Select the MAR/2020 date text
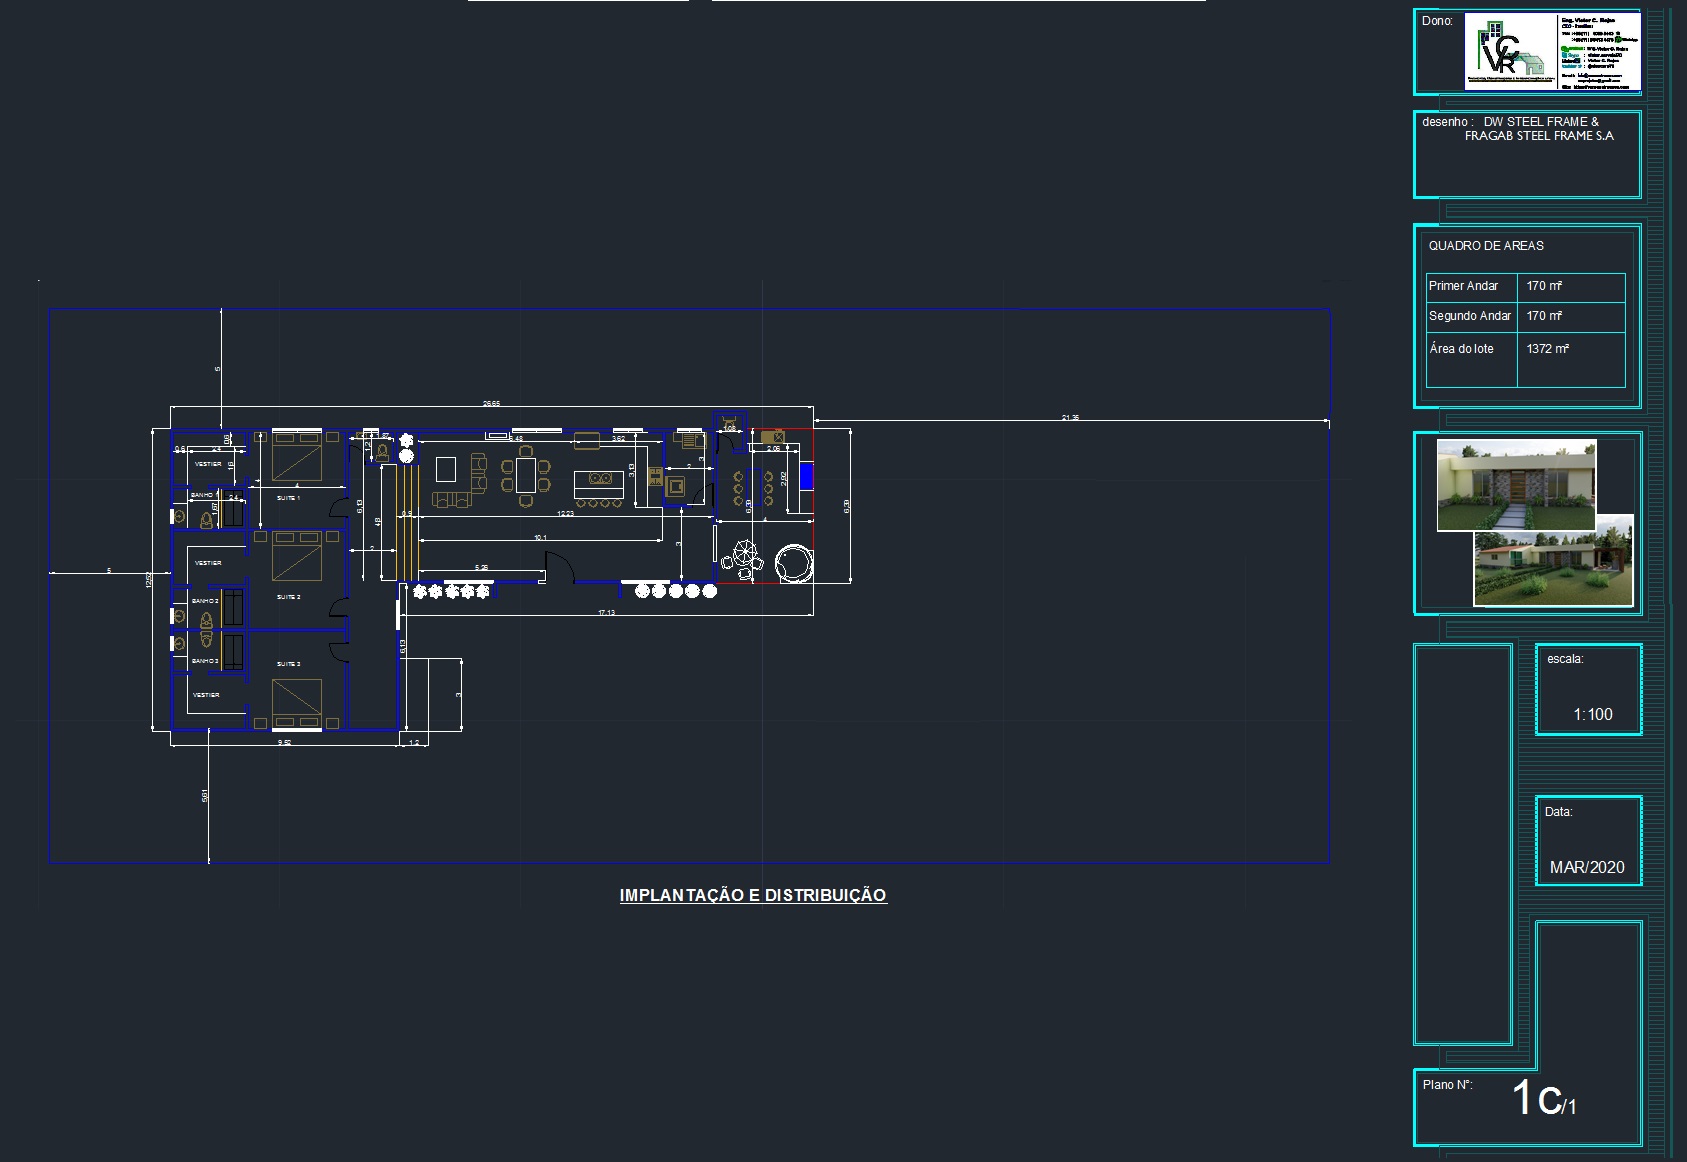The height and width of the screenshot is (1162, 1687). 1587,867
